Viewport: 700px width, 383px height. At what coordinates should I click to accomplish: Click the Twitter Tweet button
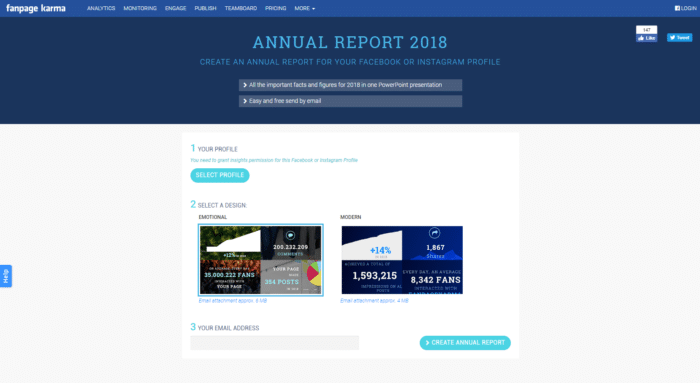click(x=679, y=38)
